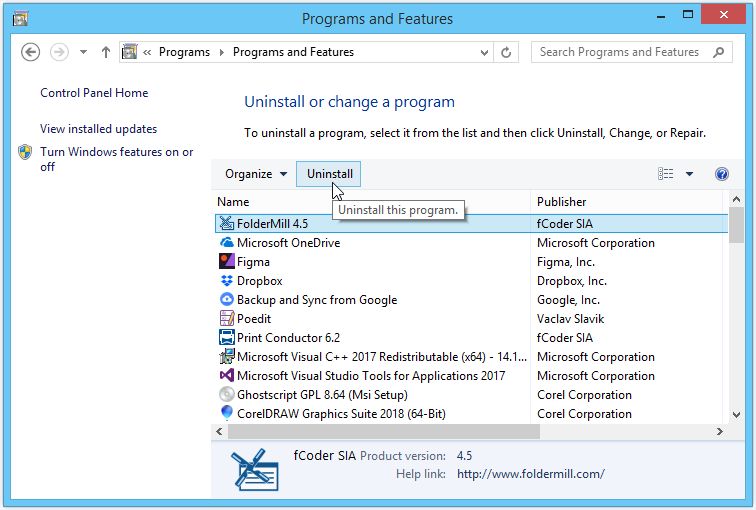
Task: Select the Print Conductor 6.2 icon
Action: [x=227, y=337]
